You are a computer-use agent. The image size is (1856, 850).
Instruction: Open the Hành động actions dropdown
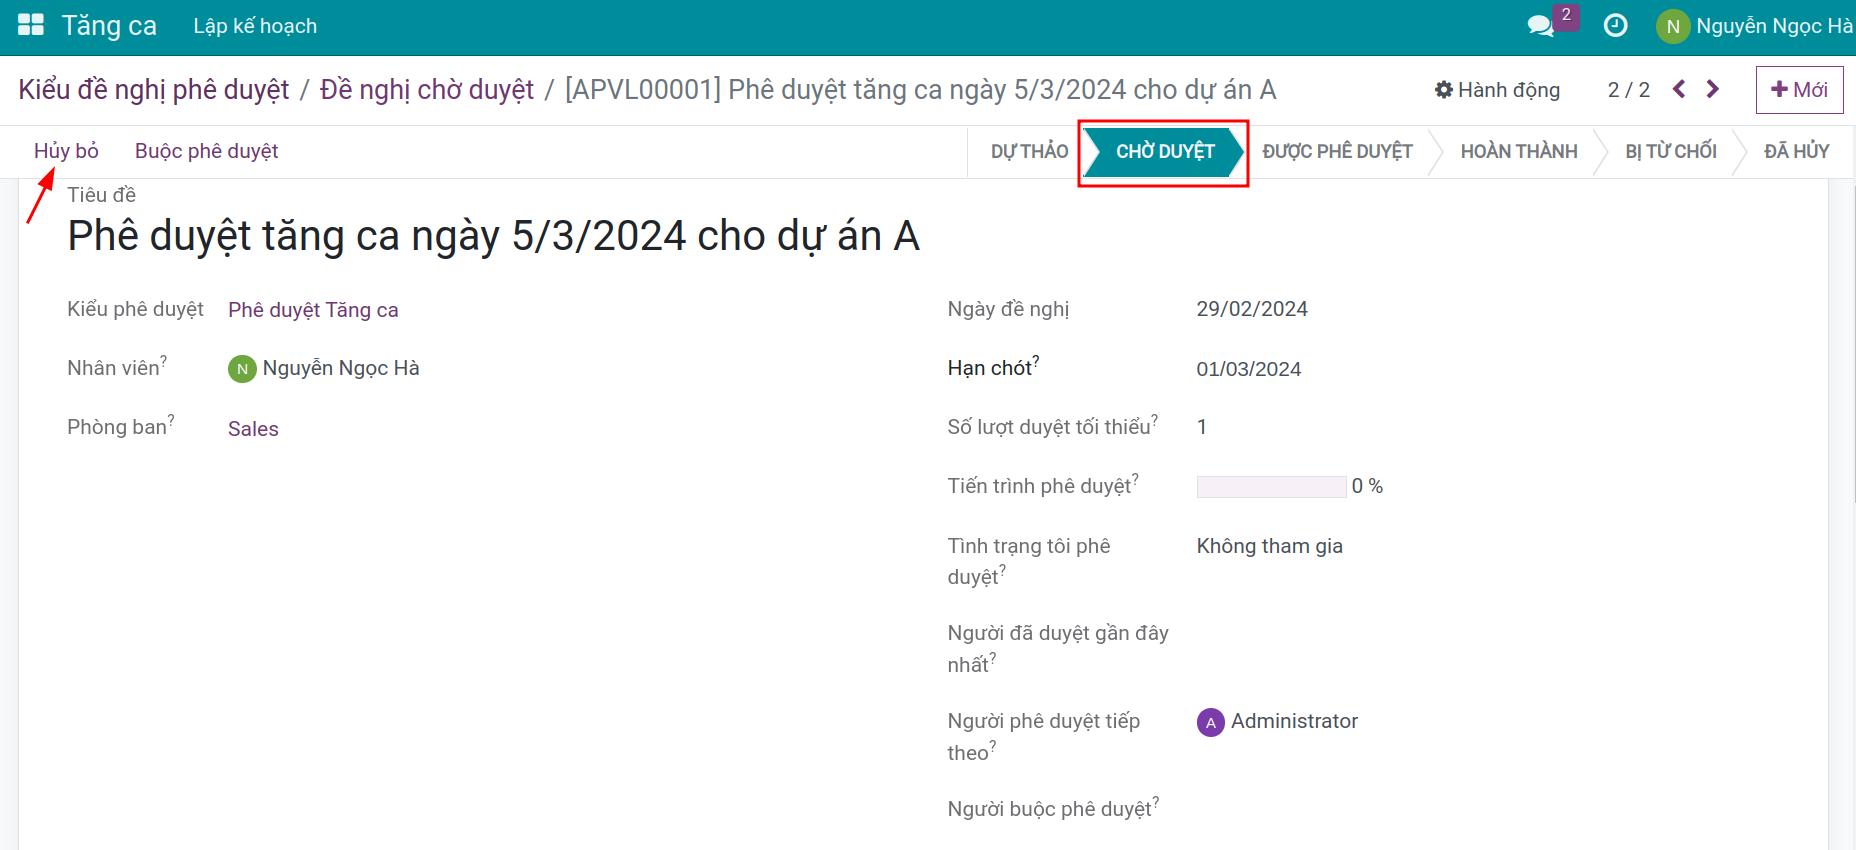click(x=1497, y=90)
